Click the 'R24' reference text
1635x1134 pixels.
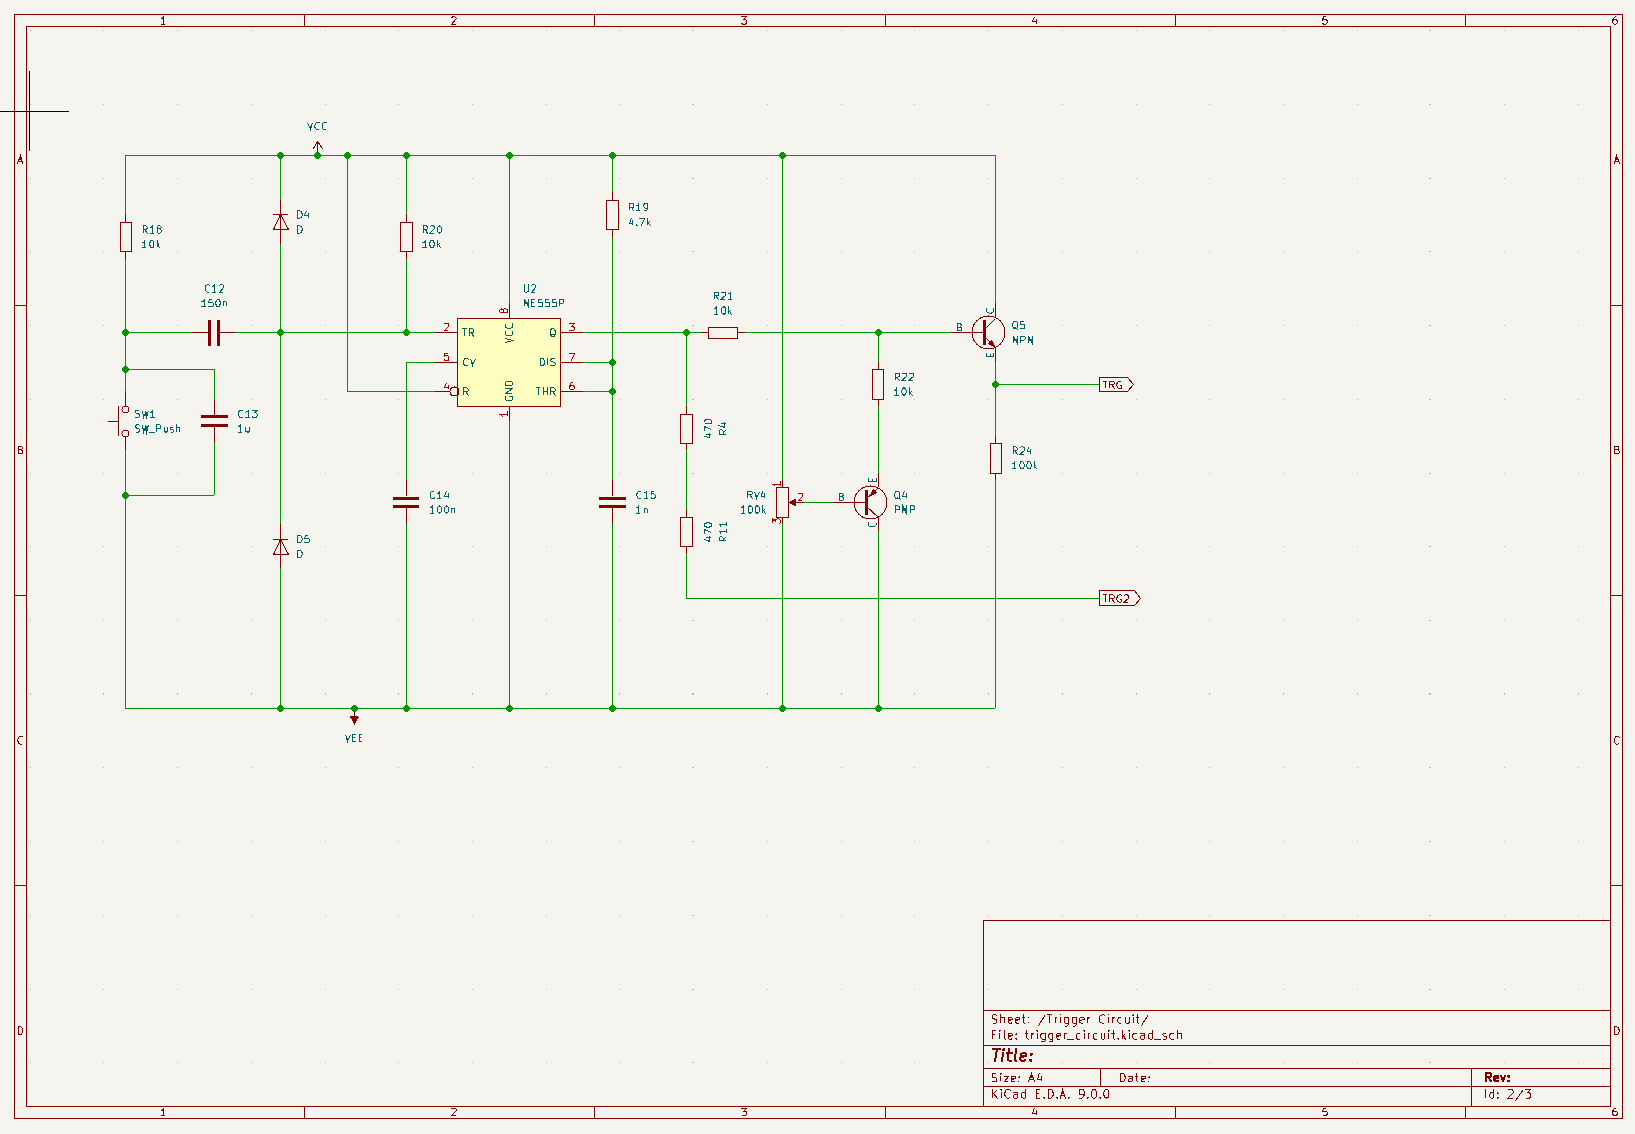point(1022,451)
